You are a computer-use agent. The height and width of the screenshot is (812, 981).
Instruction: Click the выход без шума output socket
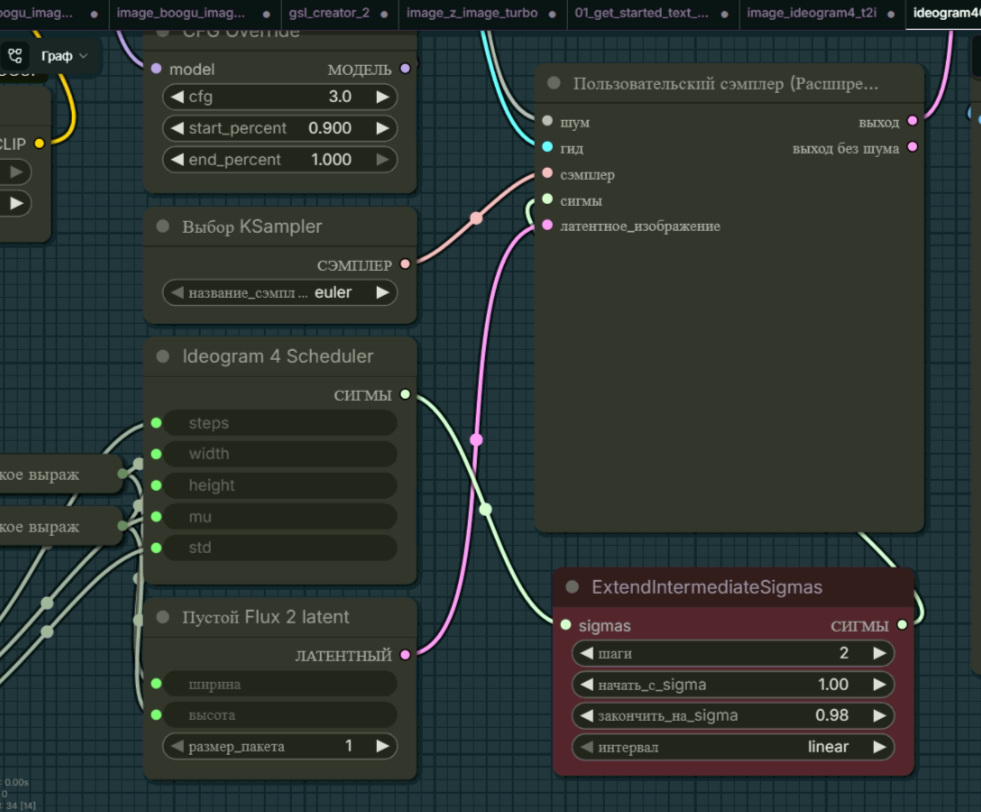[x=913, y=147]
